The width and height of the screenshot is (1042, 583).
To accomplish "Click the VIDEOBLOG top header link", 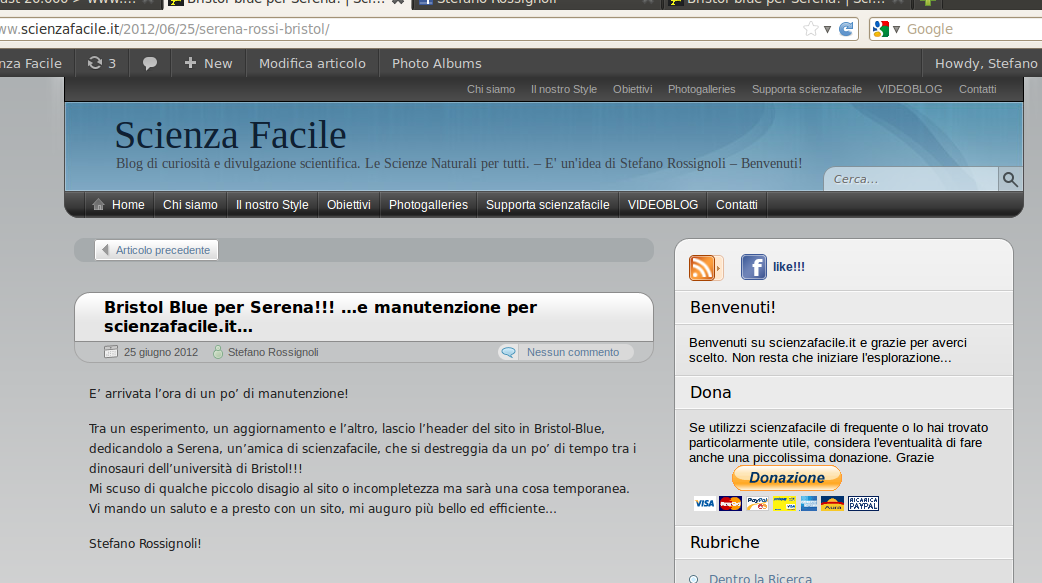I will click(x=910, y=89).
